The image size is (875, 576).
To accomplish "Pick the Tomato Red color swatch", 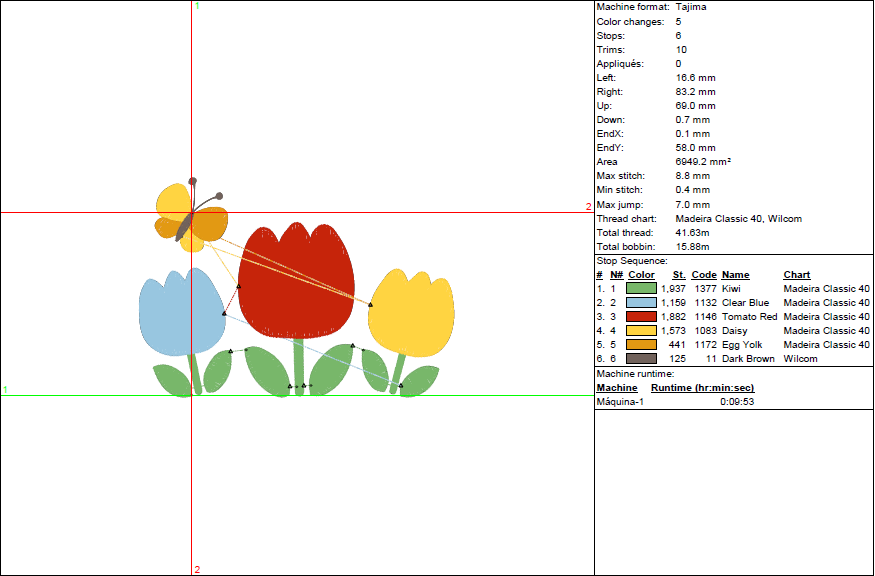I will pos(641,317).
